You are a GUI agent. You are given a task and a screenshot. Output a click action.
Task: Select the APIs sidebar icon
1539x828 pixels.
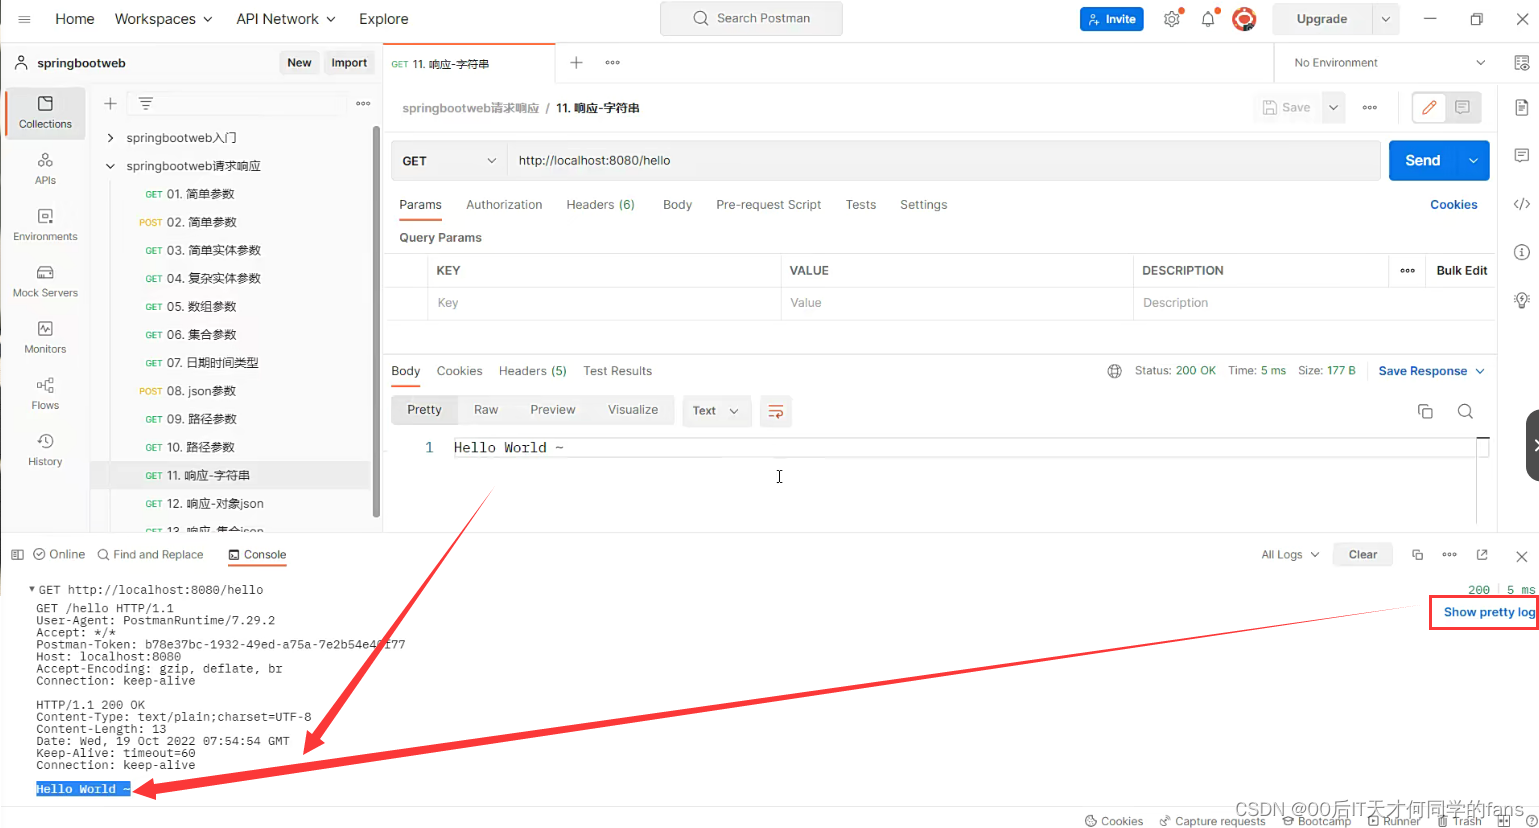click(44, 168)
